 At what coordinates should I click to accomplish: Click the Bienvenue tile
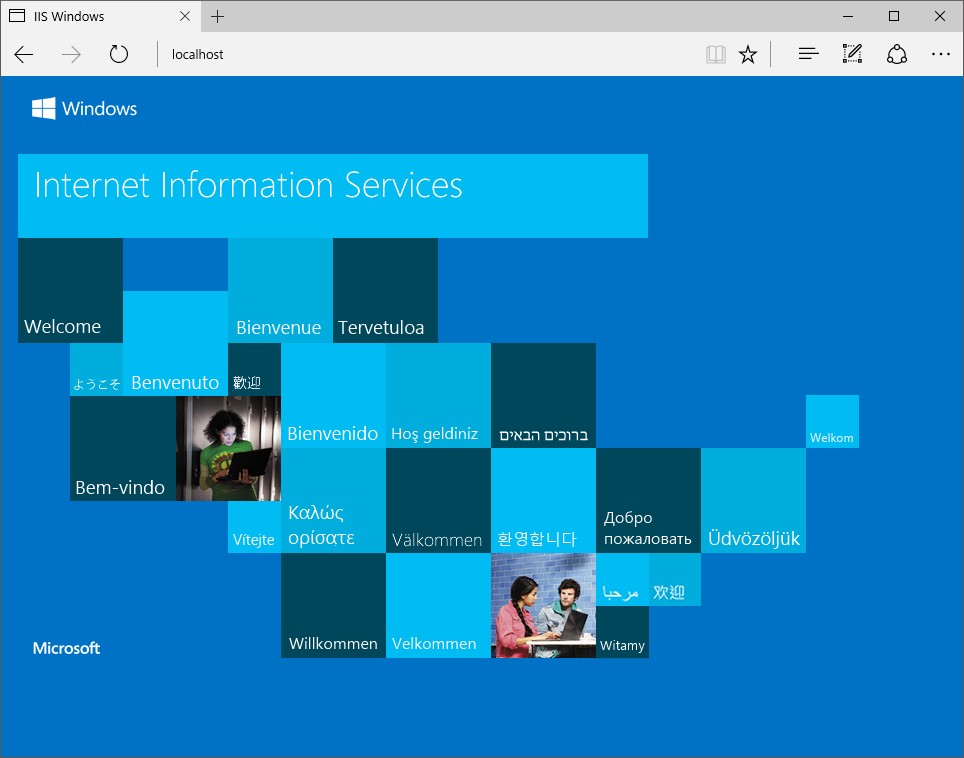[280, 290]
